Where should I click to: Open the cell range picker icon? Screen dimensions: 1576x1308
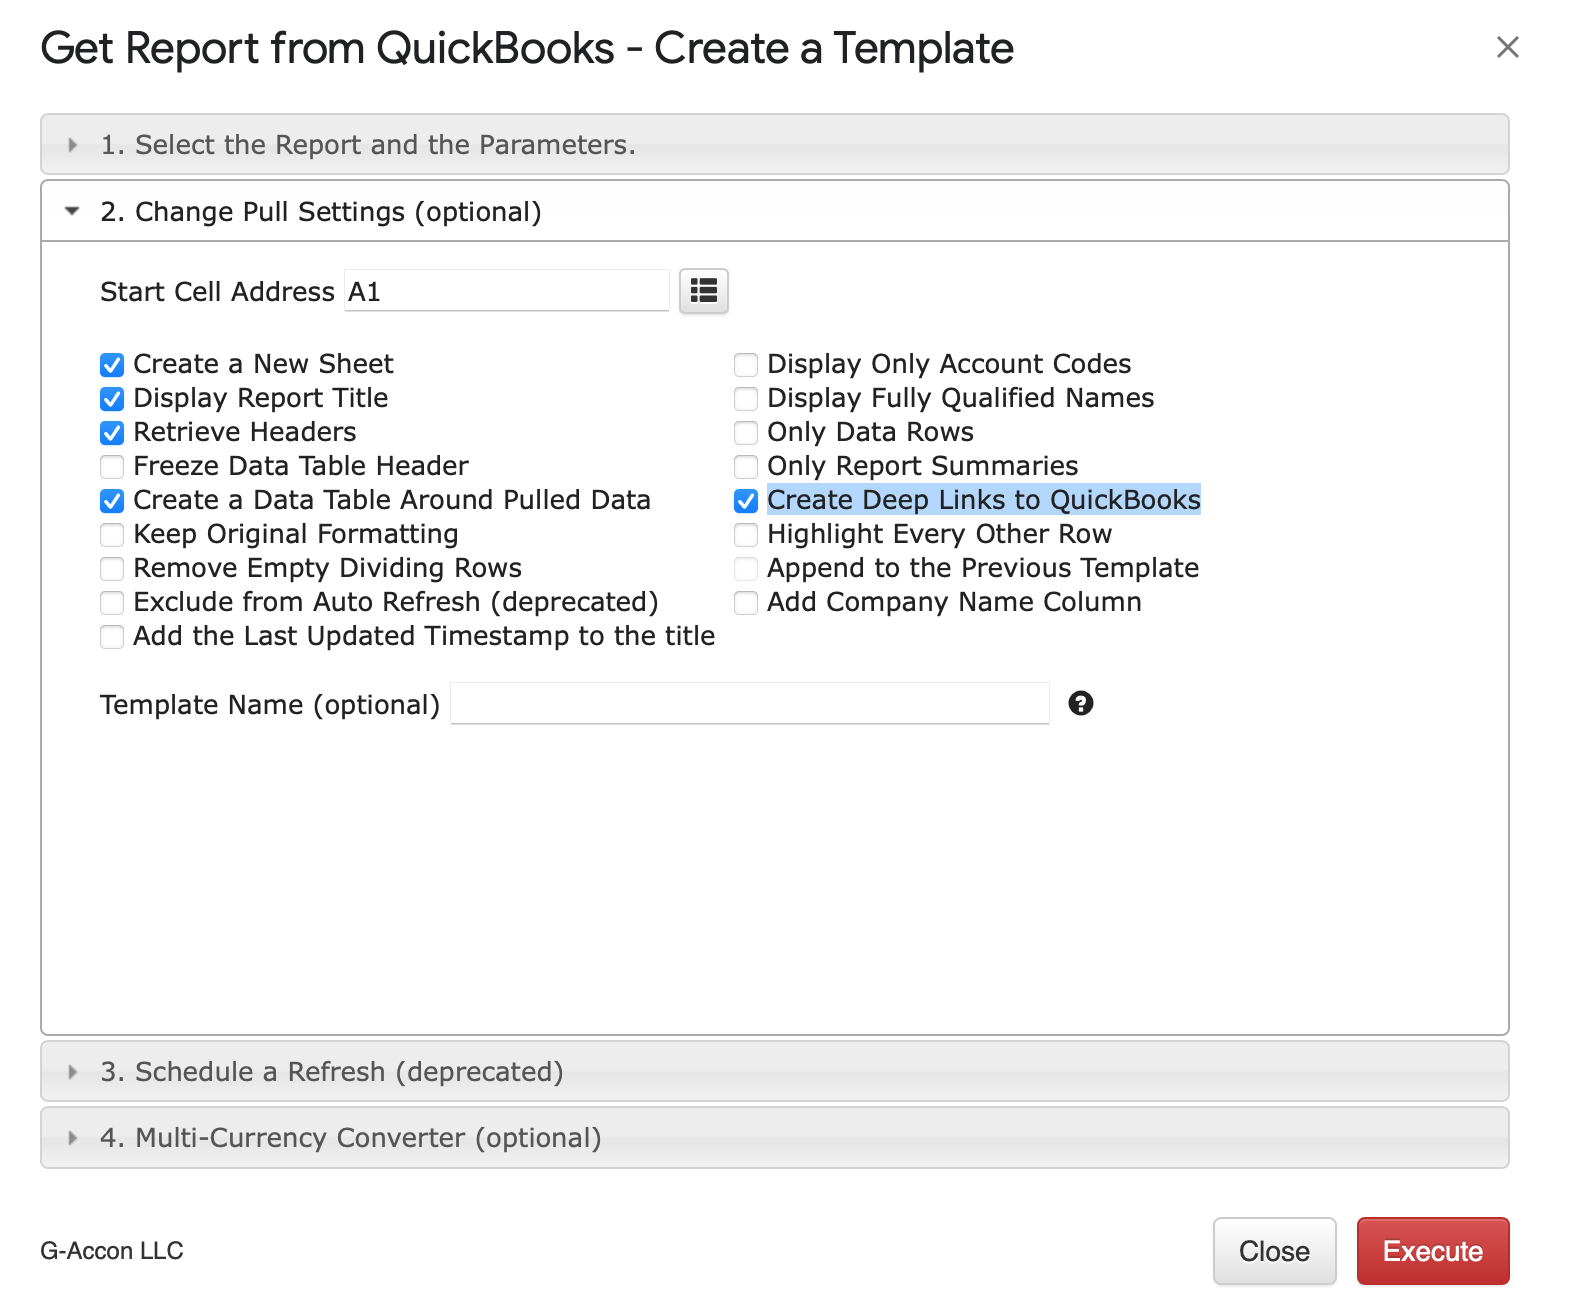[704, 291]
